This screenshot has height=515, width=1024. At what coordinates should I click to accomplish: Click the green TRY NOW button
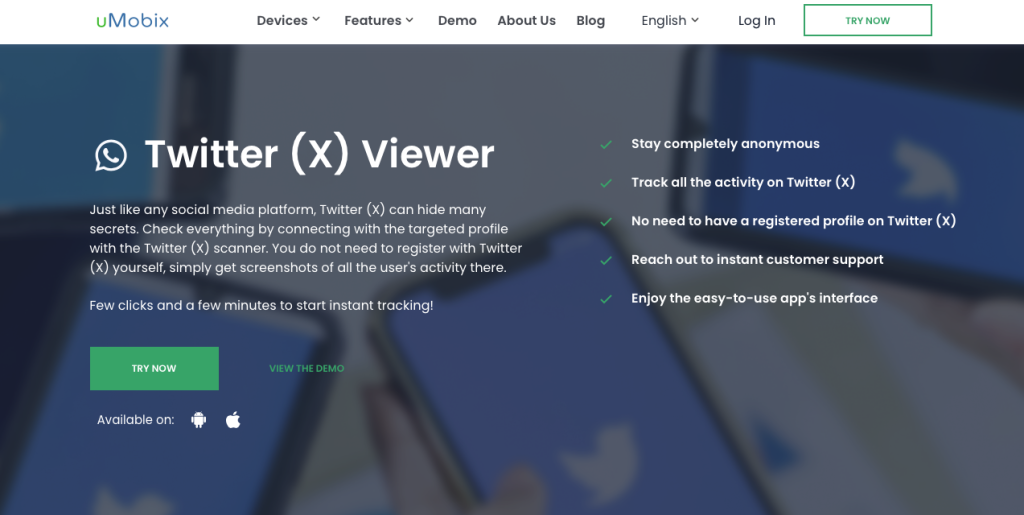pos(154,368)
